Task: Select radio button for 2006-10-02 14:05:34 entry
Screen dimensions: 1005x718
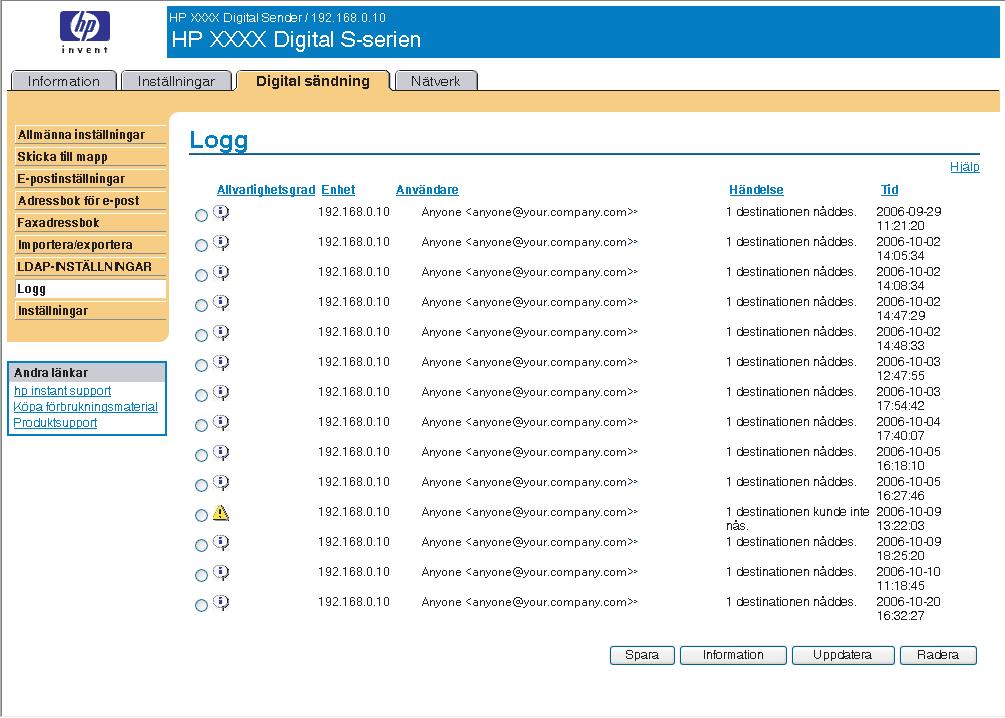Action: point(201,246)
